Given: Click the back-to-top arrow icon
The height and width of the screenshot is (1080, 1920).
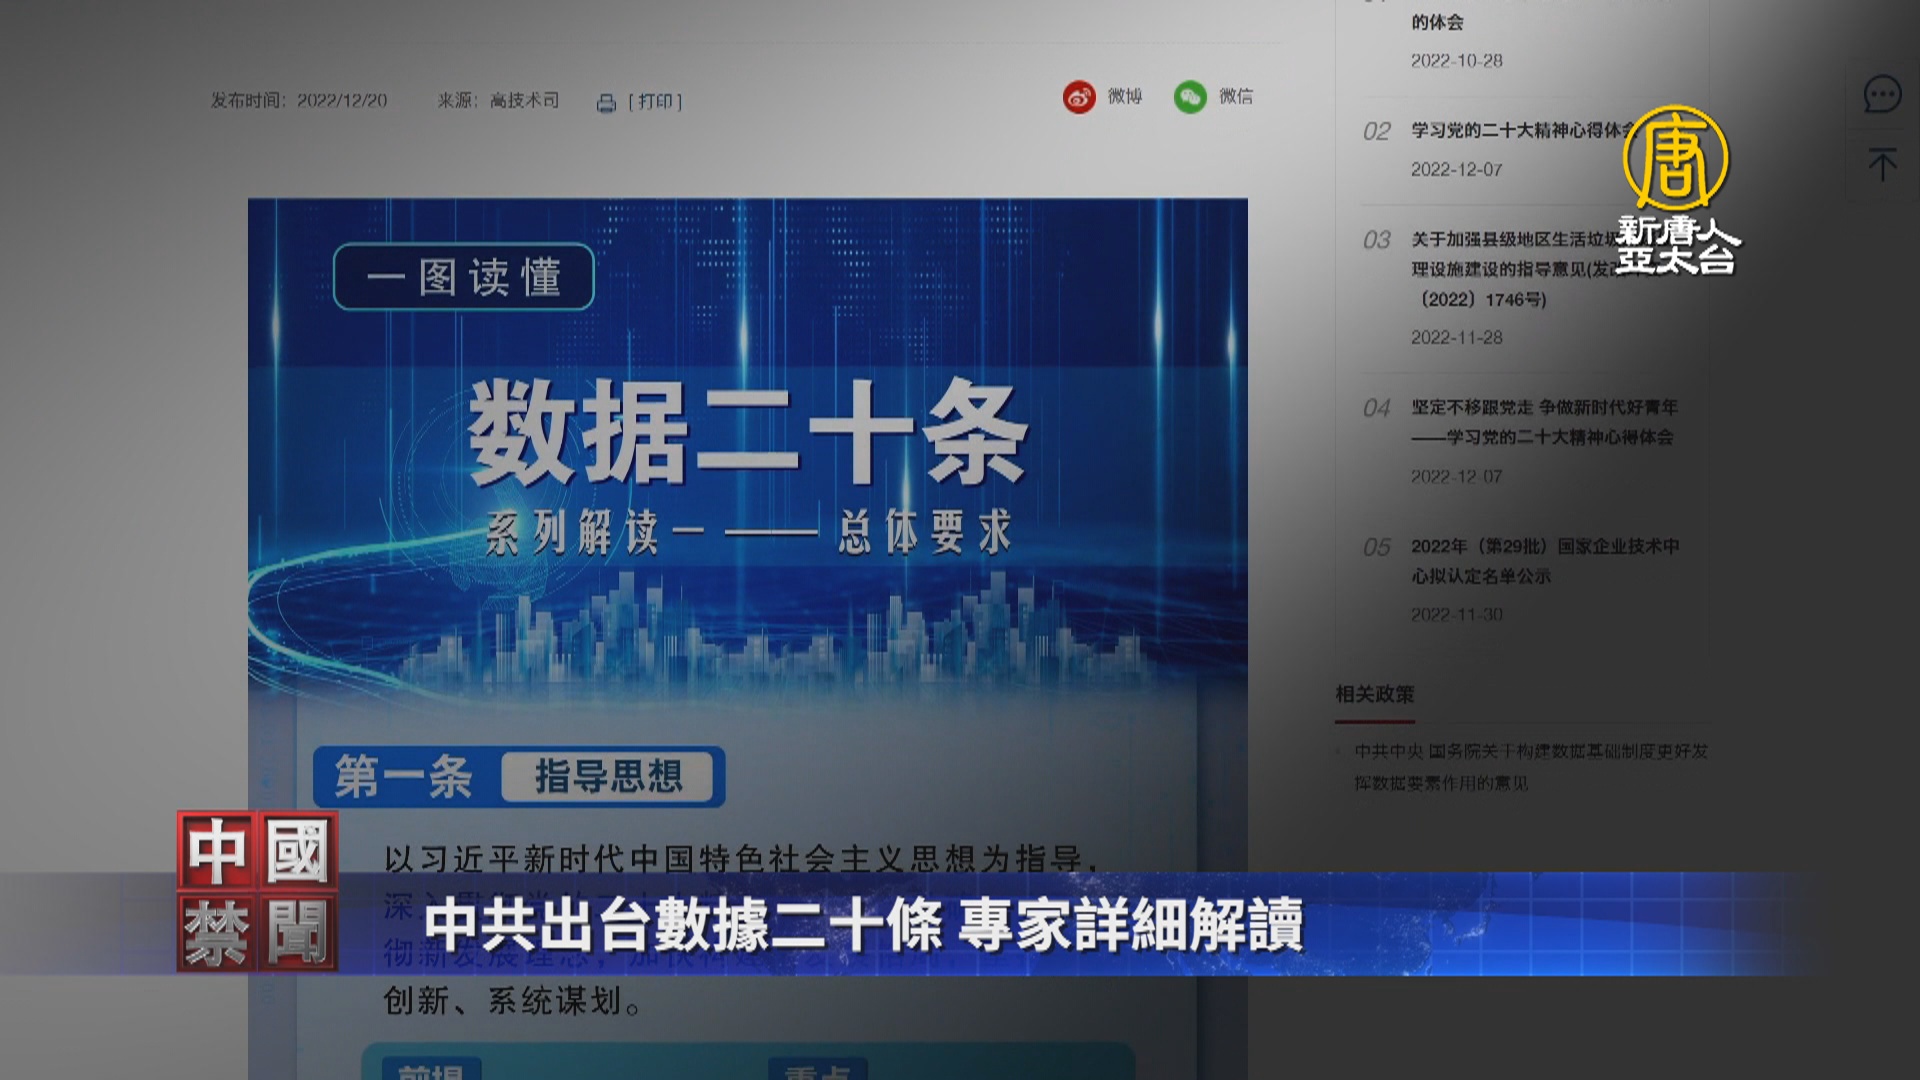Looking at the screenshot, I should 1882,164.
